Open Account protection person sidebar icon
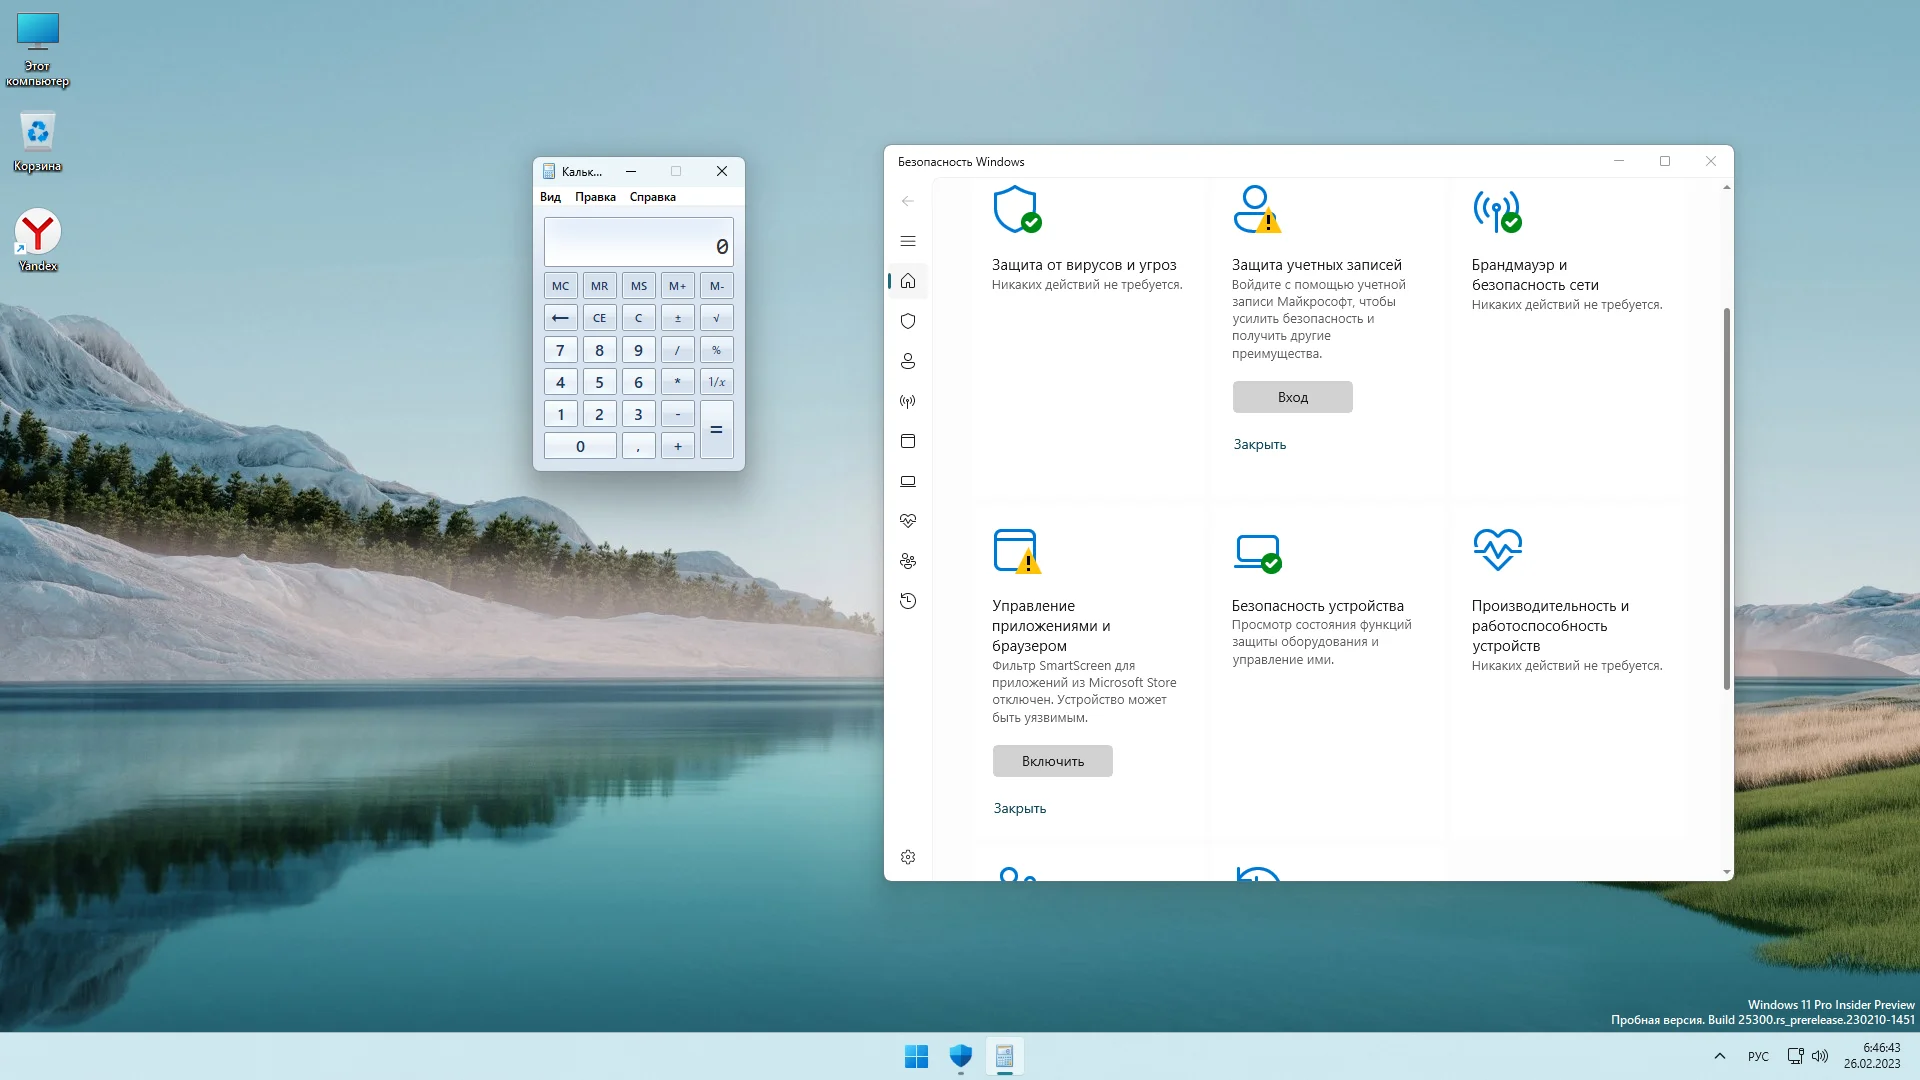Image resolution: width=1920 pixels, height=1080 pixels. click(907, 361)
